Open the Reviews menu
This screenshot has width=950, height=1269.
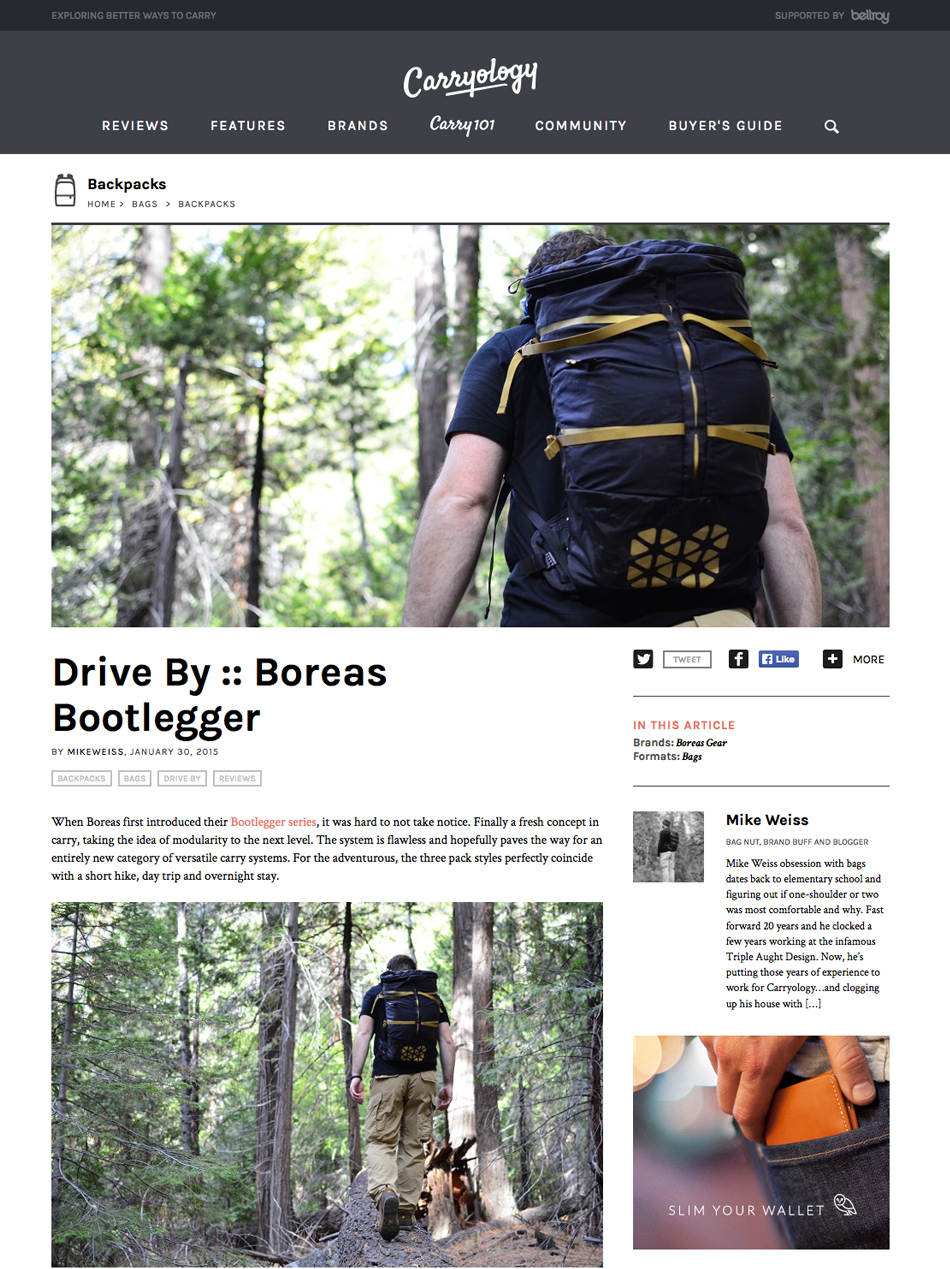click(x=135, y=126)
